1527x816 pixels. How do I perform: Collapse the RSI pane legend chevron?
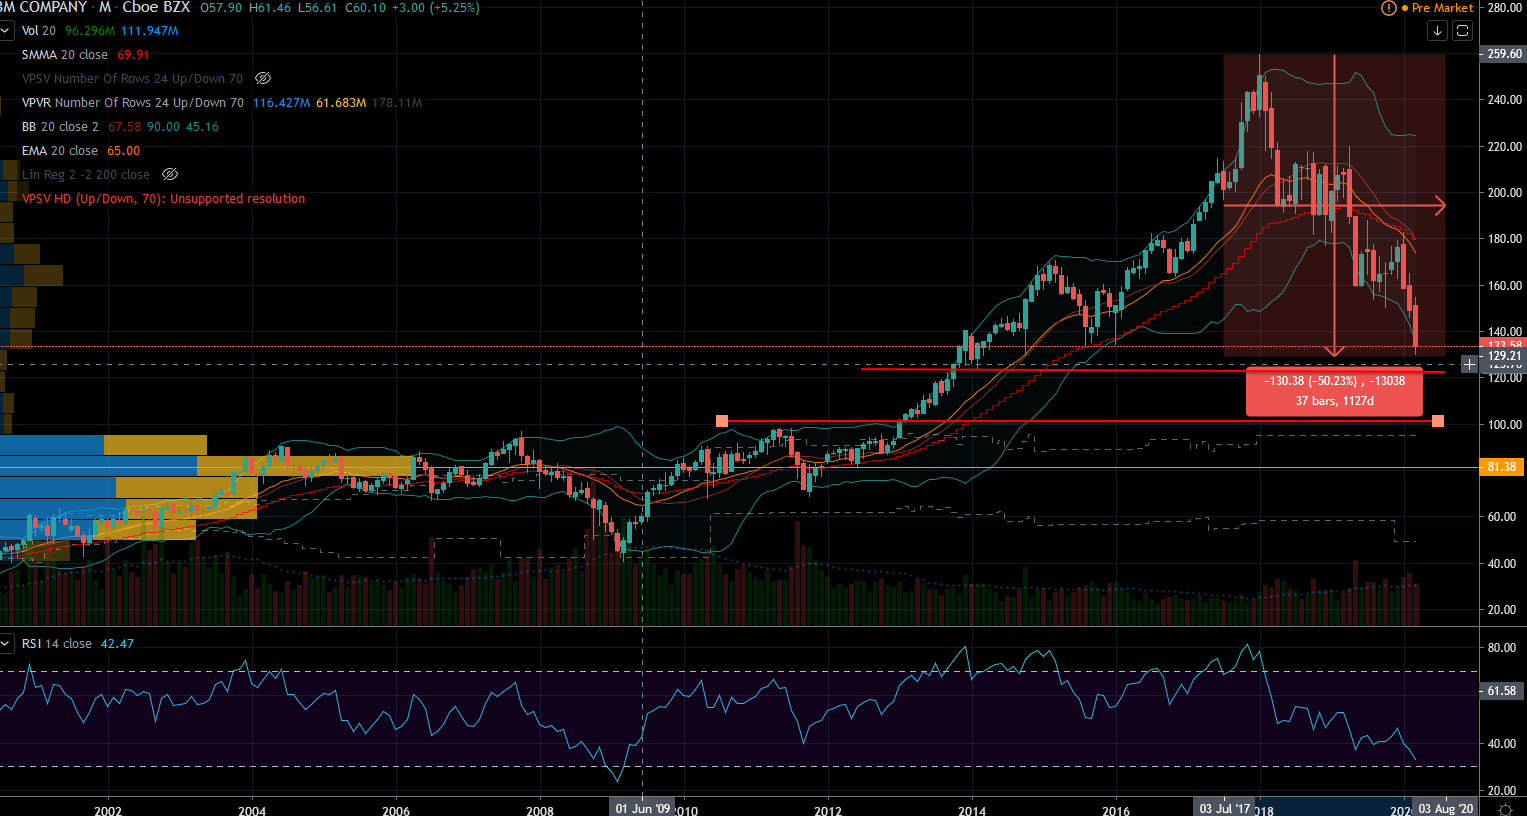click(x=6, y=643)
